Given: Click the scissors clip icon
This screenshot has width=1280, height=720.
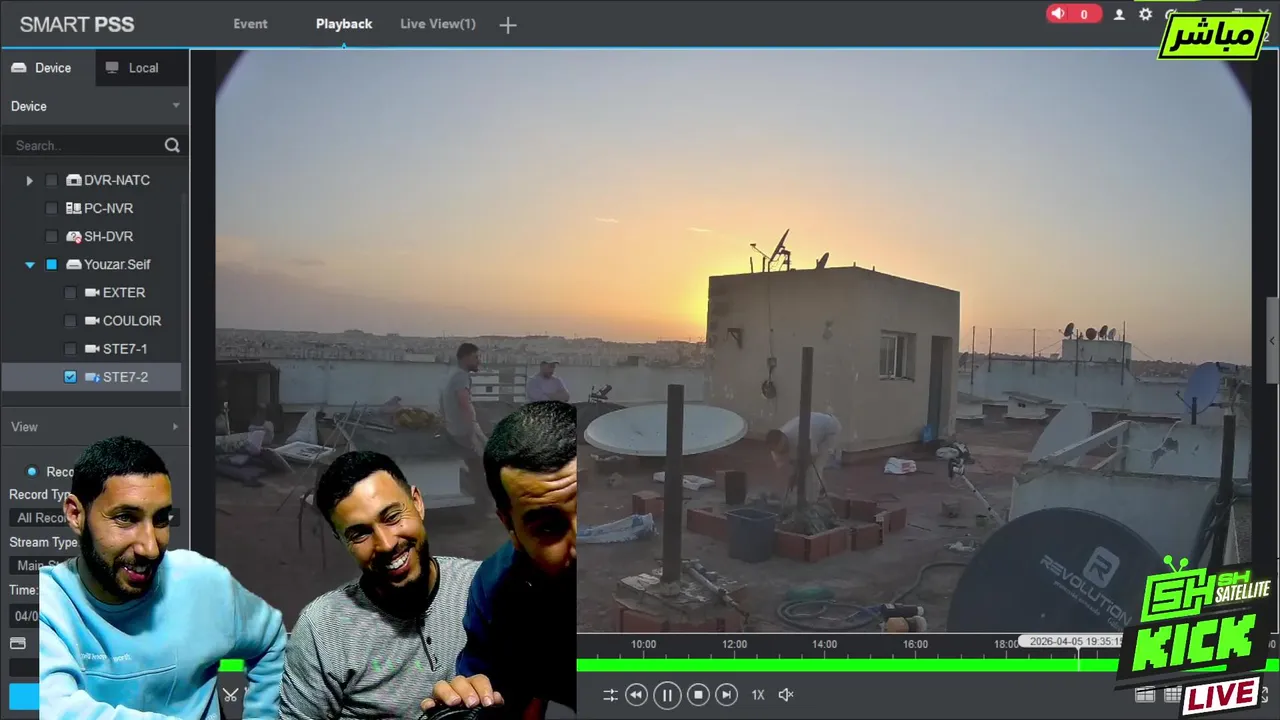Looking at the screenshot, I should (x=230, y=694).
